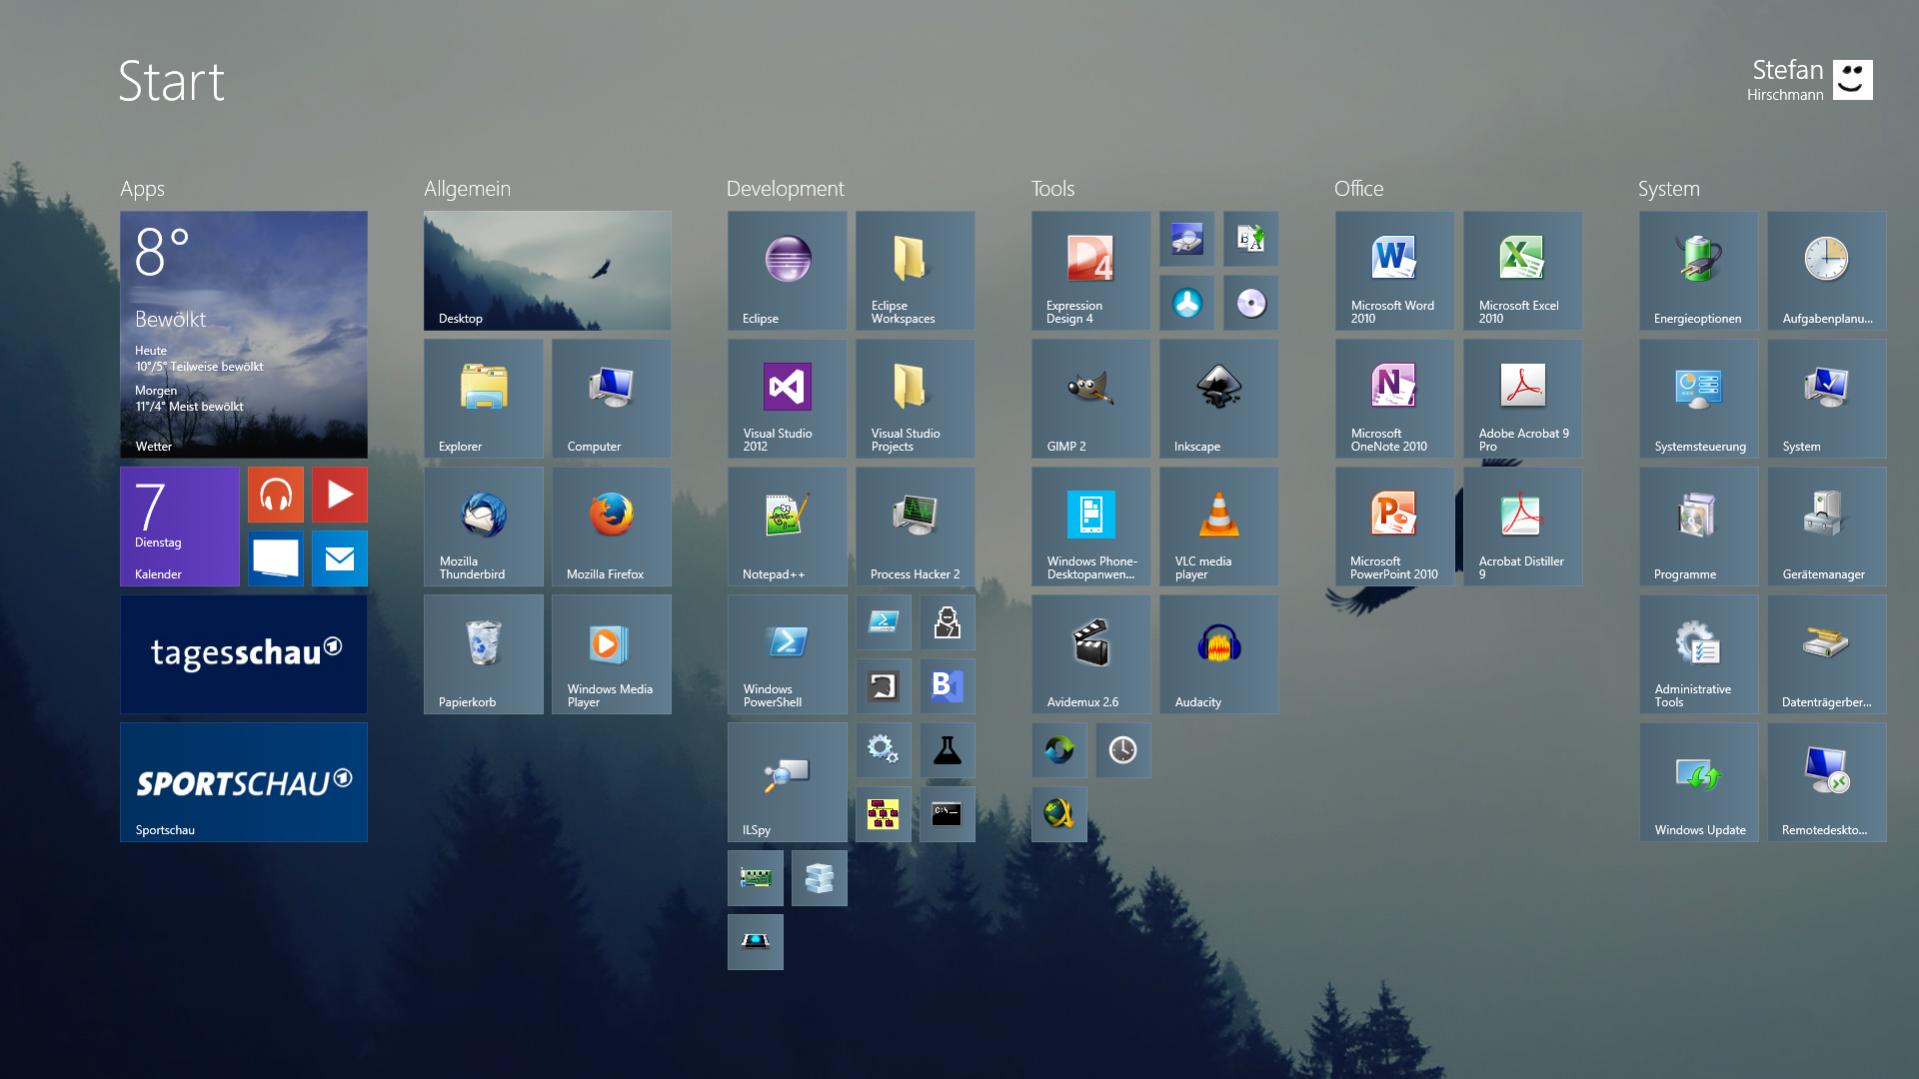Viewport: 1919px width, 1079px height.
Task: Open the red Video play tile
Action: 339,494
